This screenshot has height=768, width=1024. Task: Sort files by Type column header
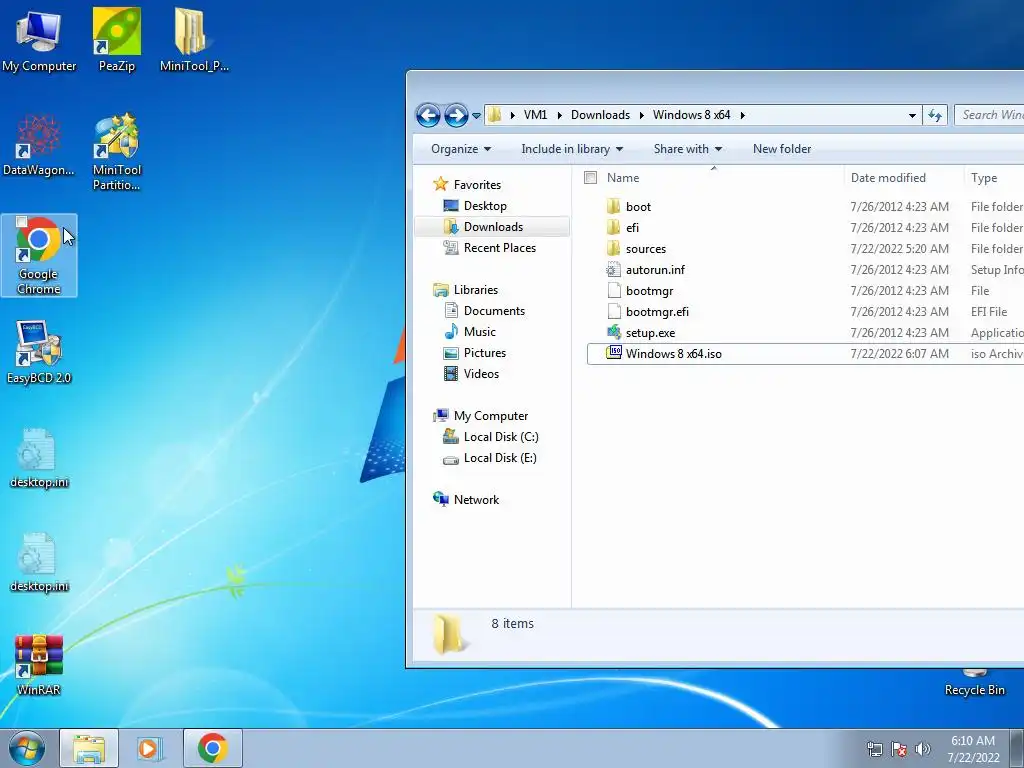point(984,178)
